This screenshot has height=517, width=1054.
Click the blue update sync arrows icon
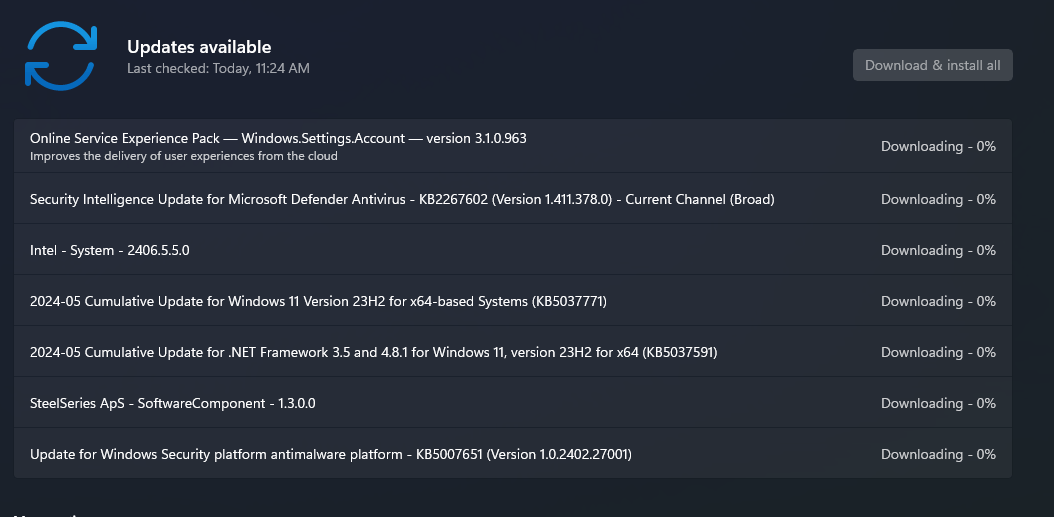coord(61,57)
